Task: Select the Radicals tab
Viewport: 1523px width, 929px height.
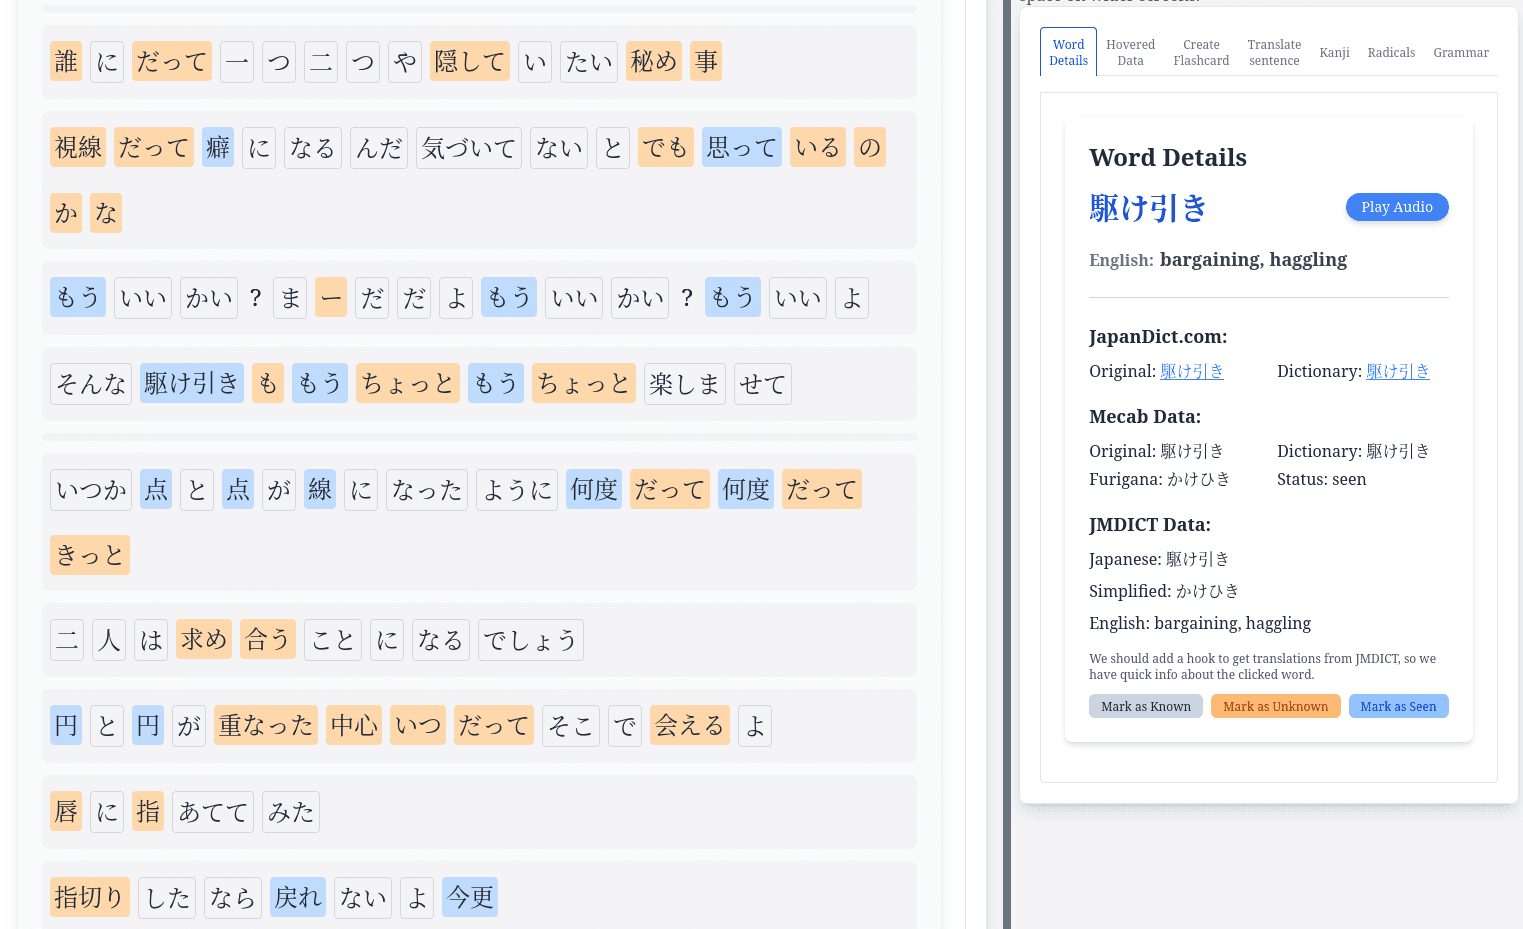Action: coord(1391,52)
